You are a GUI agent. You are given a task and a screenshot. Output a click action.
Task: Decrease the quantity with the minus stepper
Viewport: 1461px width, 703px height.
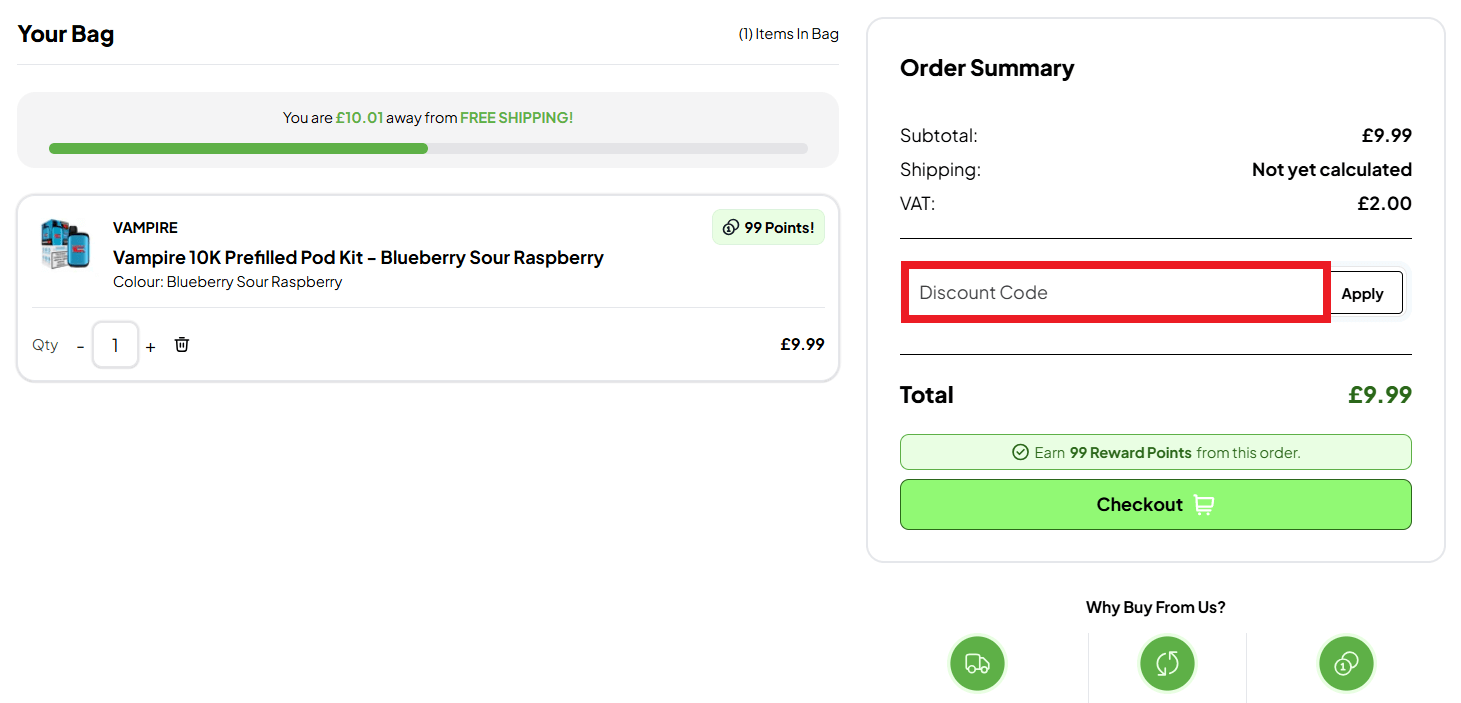[80, 346]
